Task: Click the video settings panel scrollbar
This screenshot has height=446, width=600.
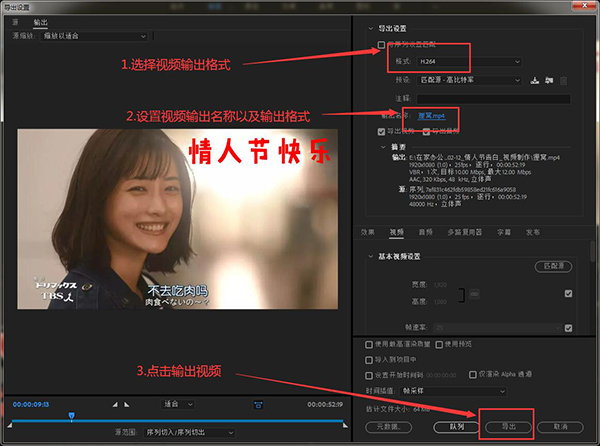Action: [593, 251]
